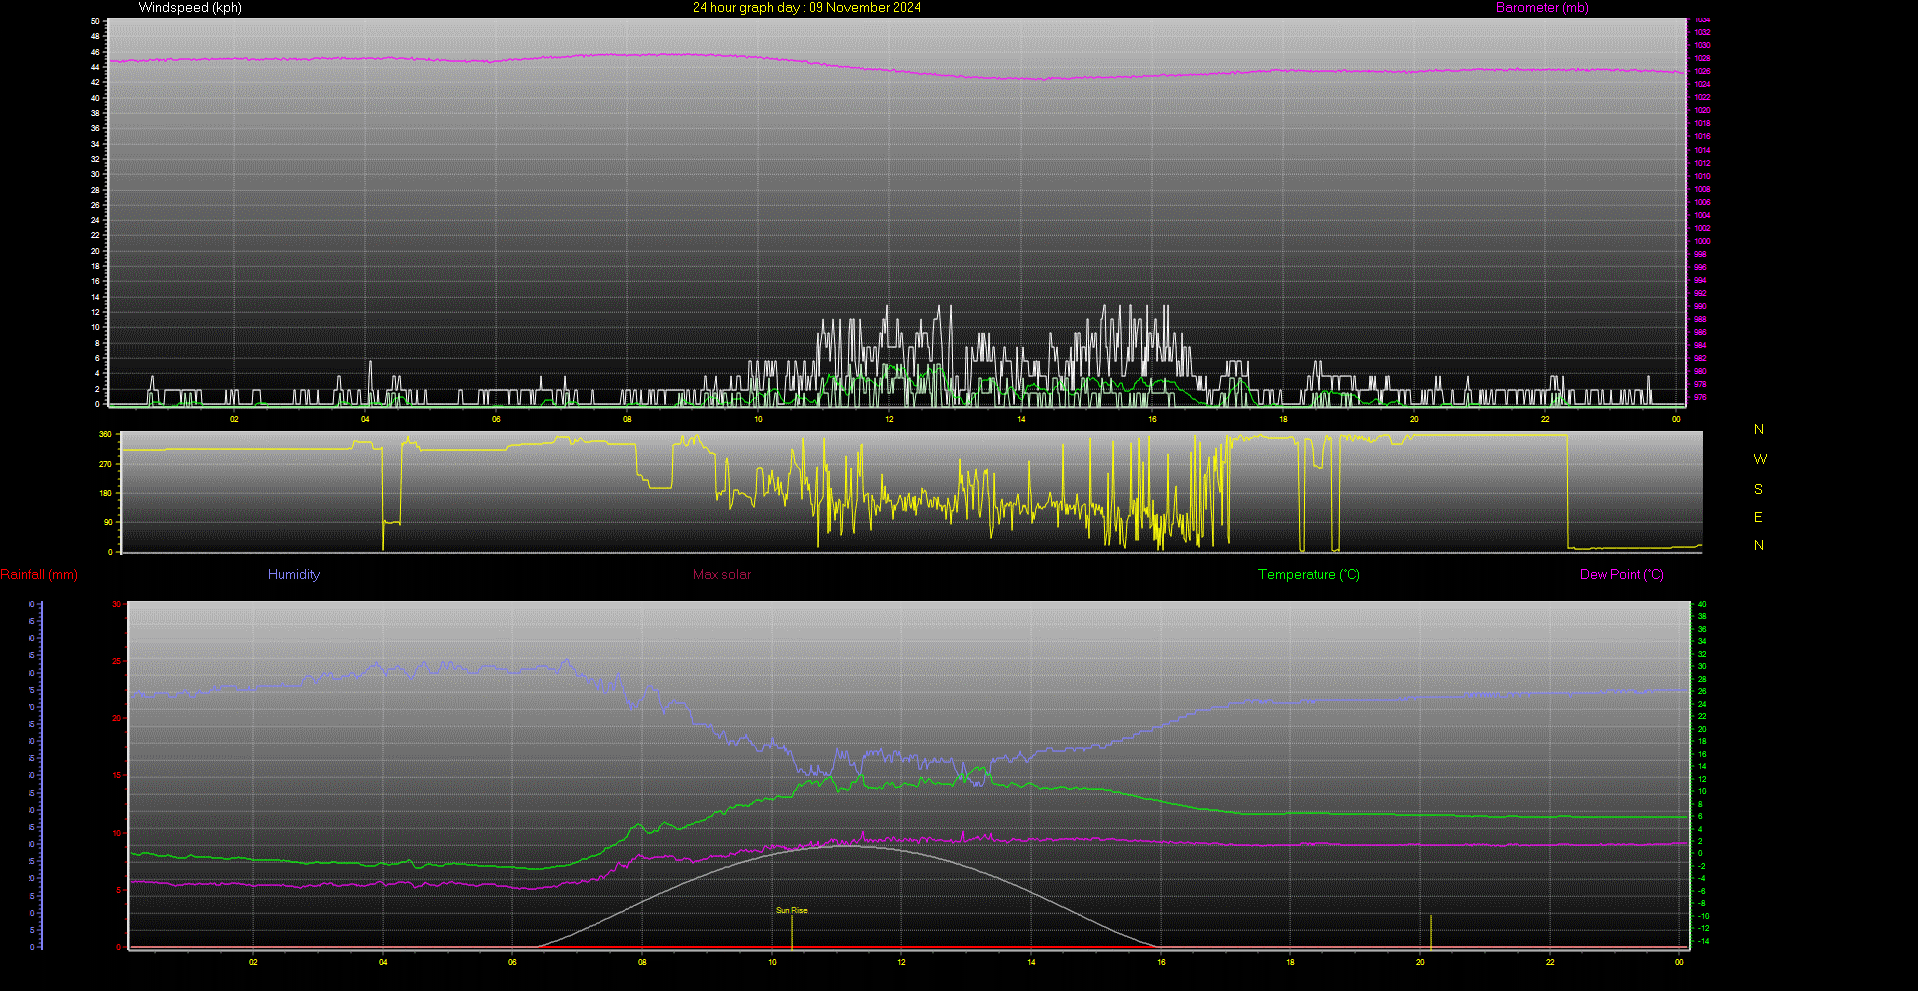Click the 360 value on wind direction axis
The width and height of the screenshot is (1918, 991).
(105, 435)
